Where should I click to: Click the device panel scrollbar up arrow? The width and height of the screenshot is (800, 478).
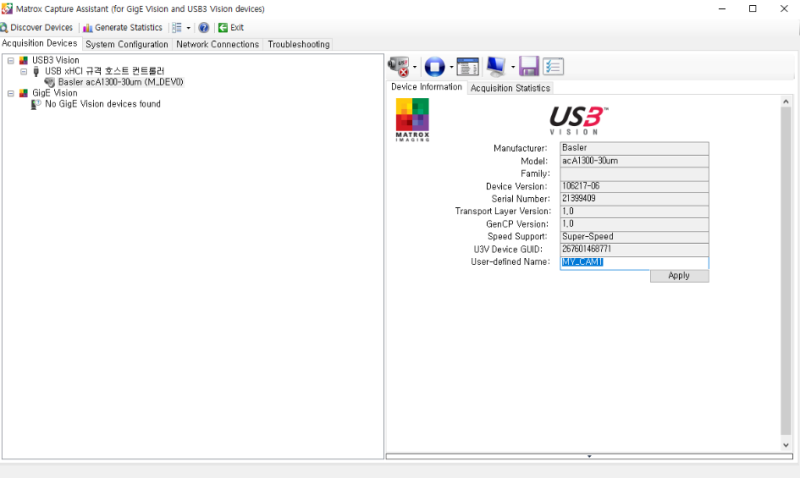tap(786, 102)
